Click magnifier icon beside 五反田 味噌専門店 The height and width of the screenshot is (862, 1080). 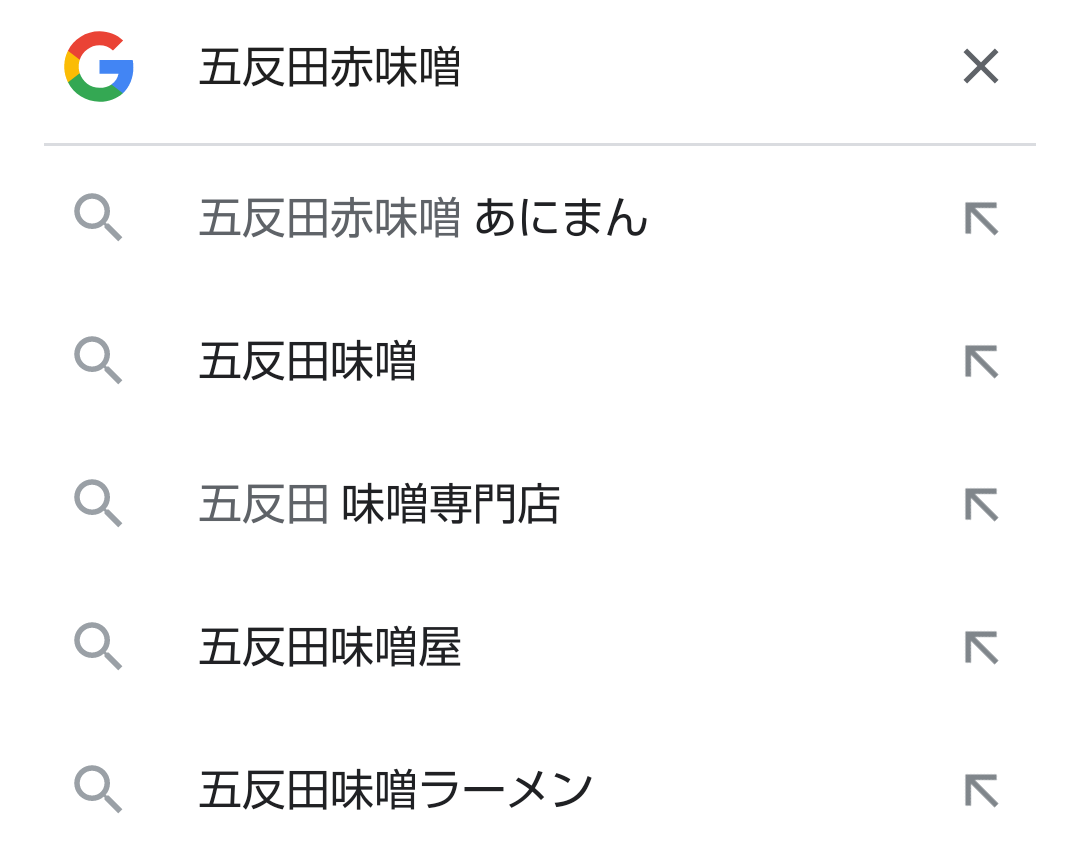(98, 504)
